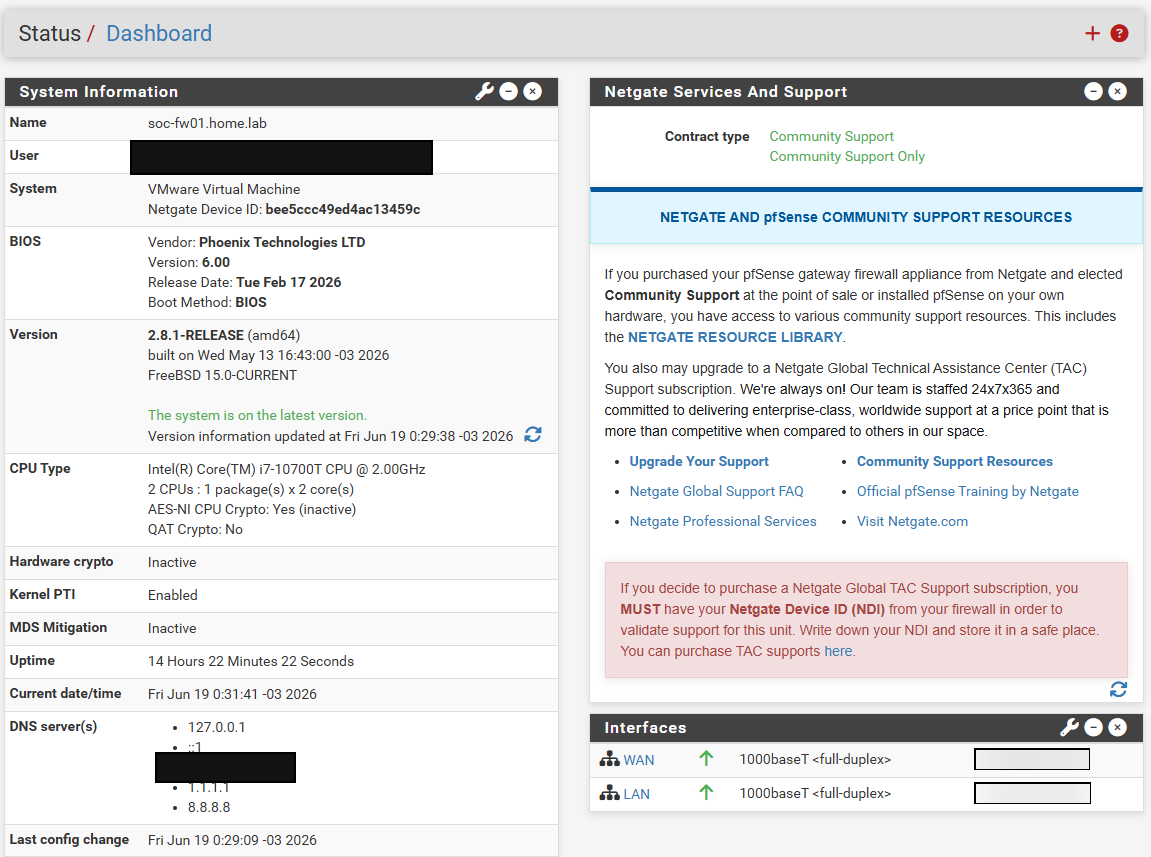This screenshot has width=1151, height=857.
Task: Click the WAN interface network icon
Action: (x=609, y=759)
